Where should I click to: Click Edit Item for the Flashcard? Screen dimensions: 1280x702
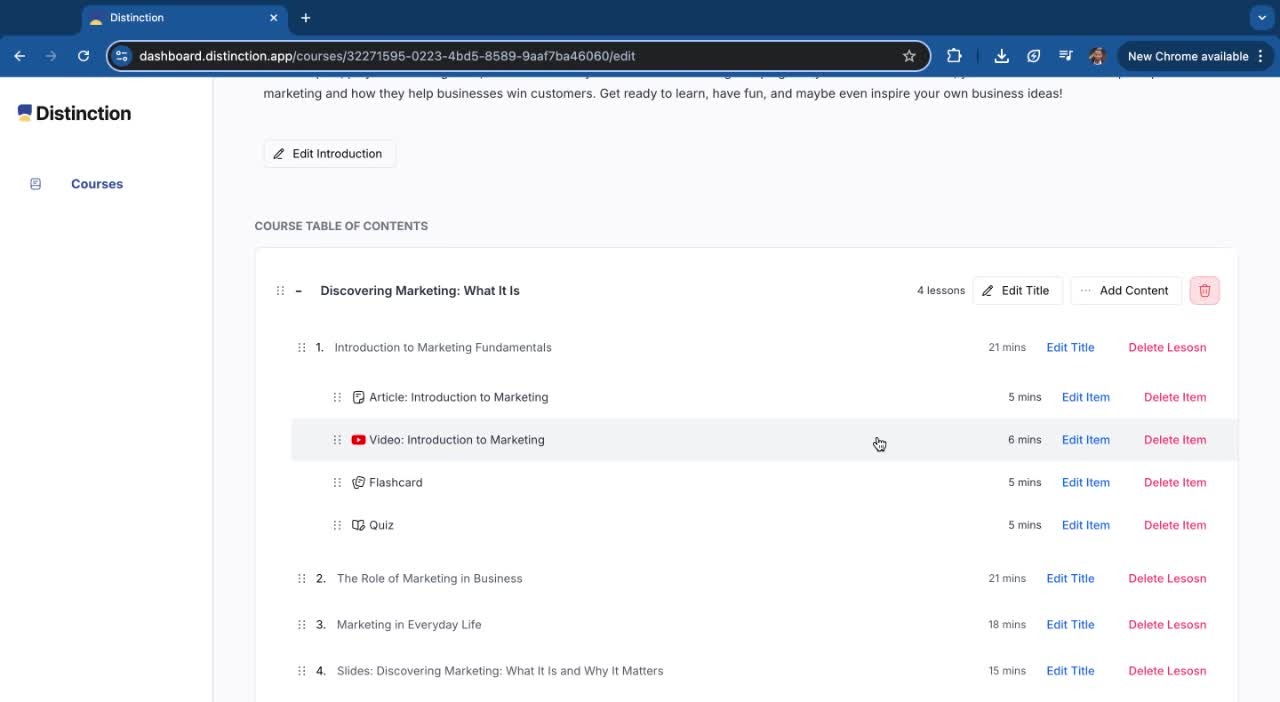(x=1085, y=483)
